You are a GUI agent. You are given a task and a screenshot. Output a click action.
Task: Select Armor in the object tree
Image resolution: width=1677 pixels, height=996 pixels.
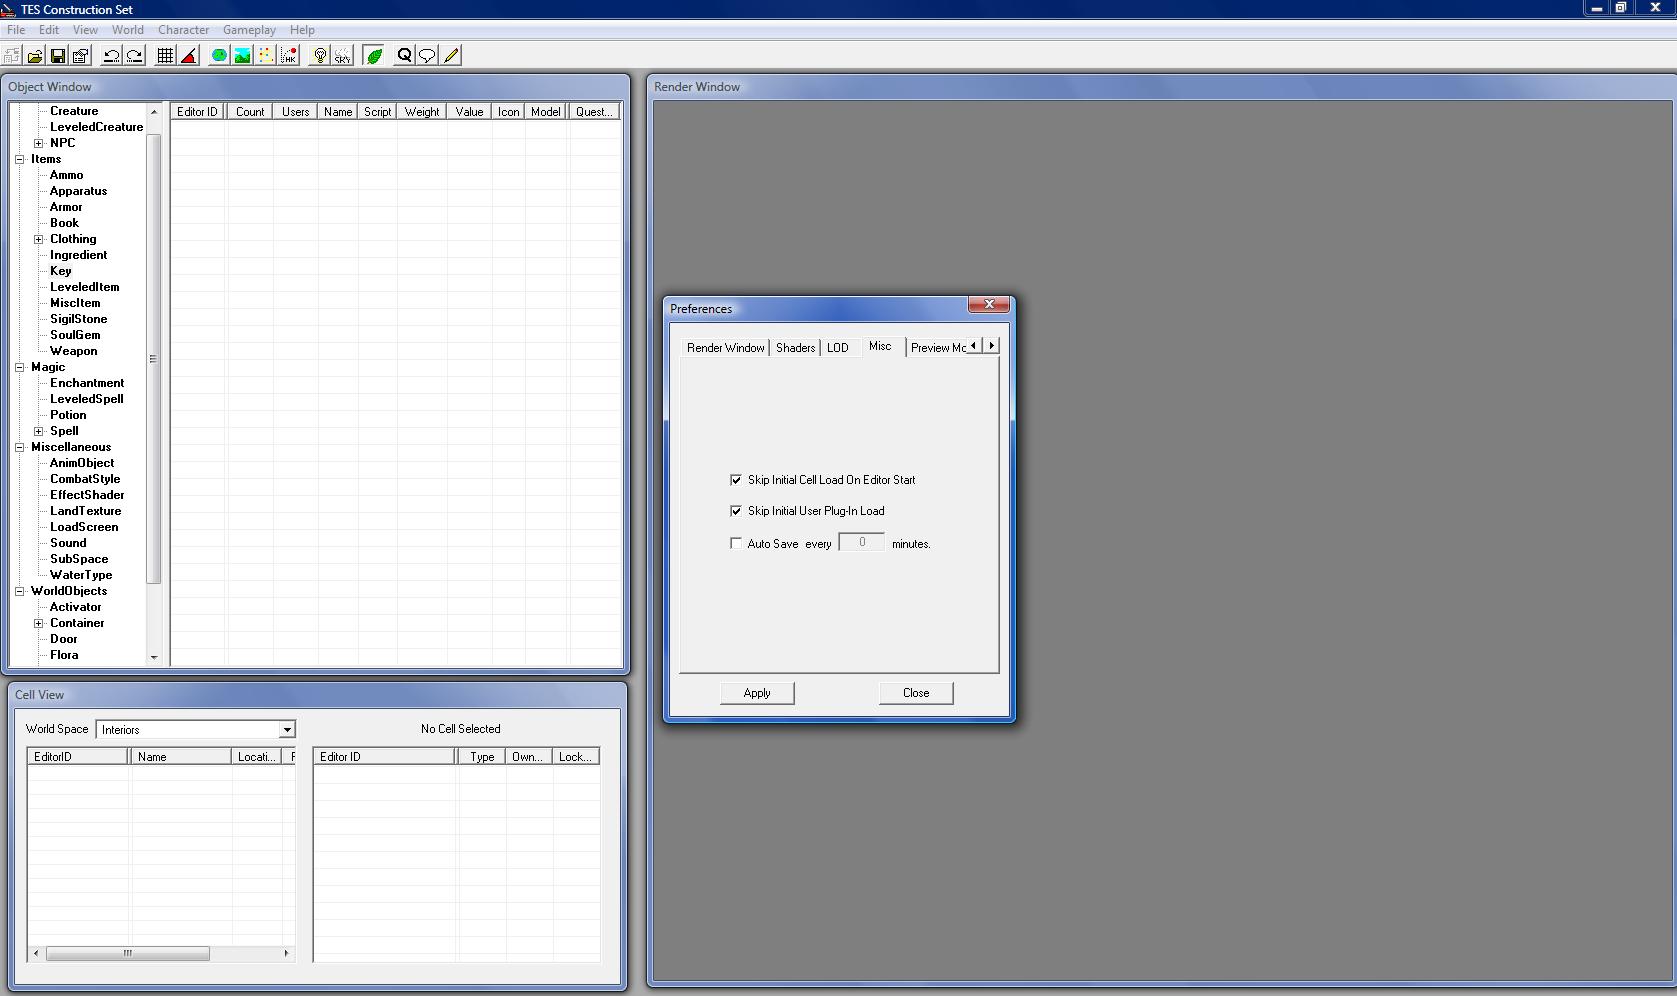[x=66, y=207]
